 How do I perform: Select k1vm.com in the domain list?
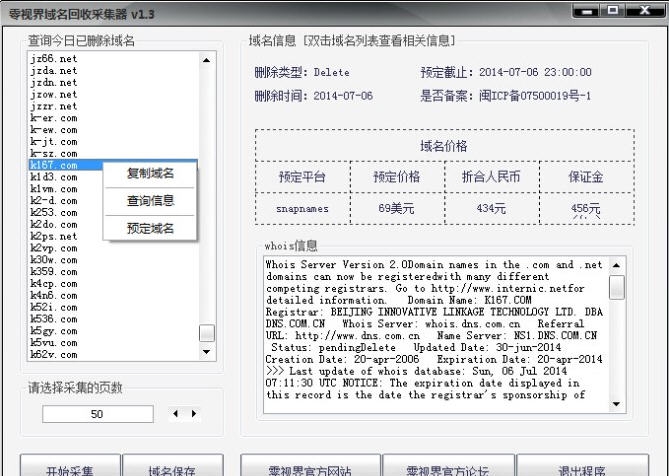[54, 189]
